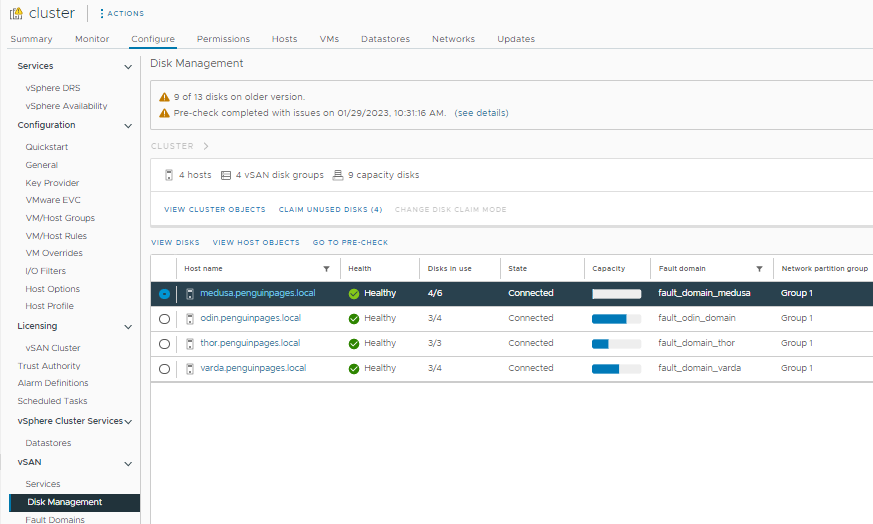Switch to the Monitor tab
Screen dimensions: 873x524
[92, 39]
